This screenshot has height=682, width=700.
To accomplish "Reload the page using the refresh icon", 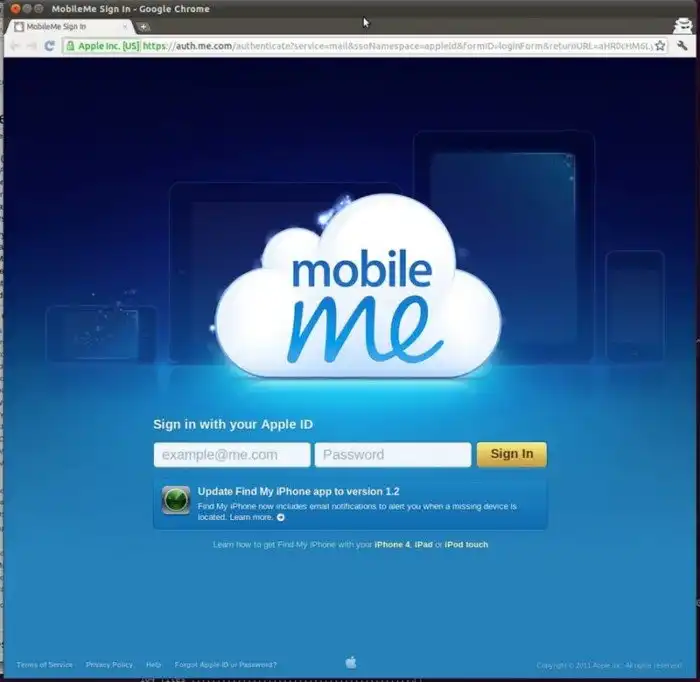I will (49, 46).
